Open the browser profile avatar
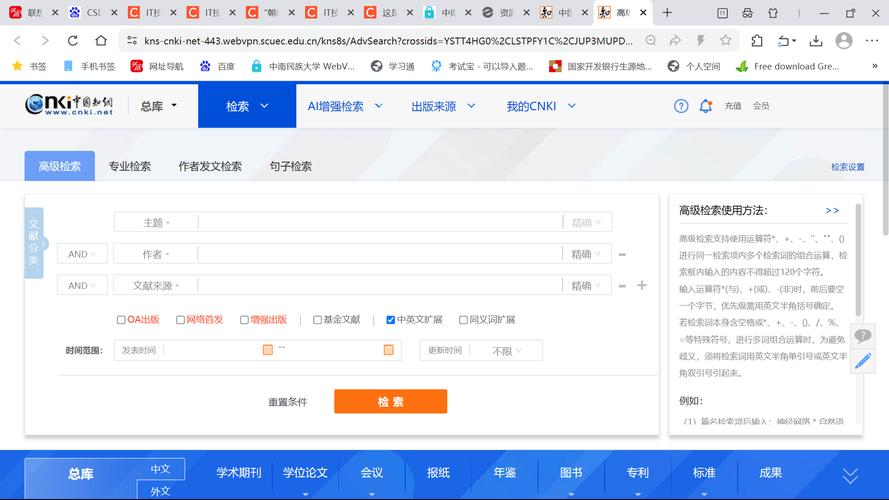This screenshot has height=500, width=889. click(844, 40)
